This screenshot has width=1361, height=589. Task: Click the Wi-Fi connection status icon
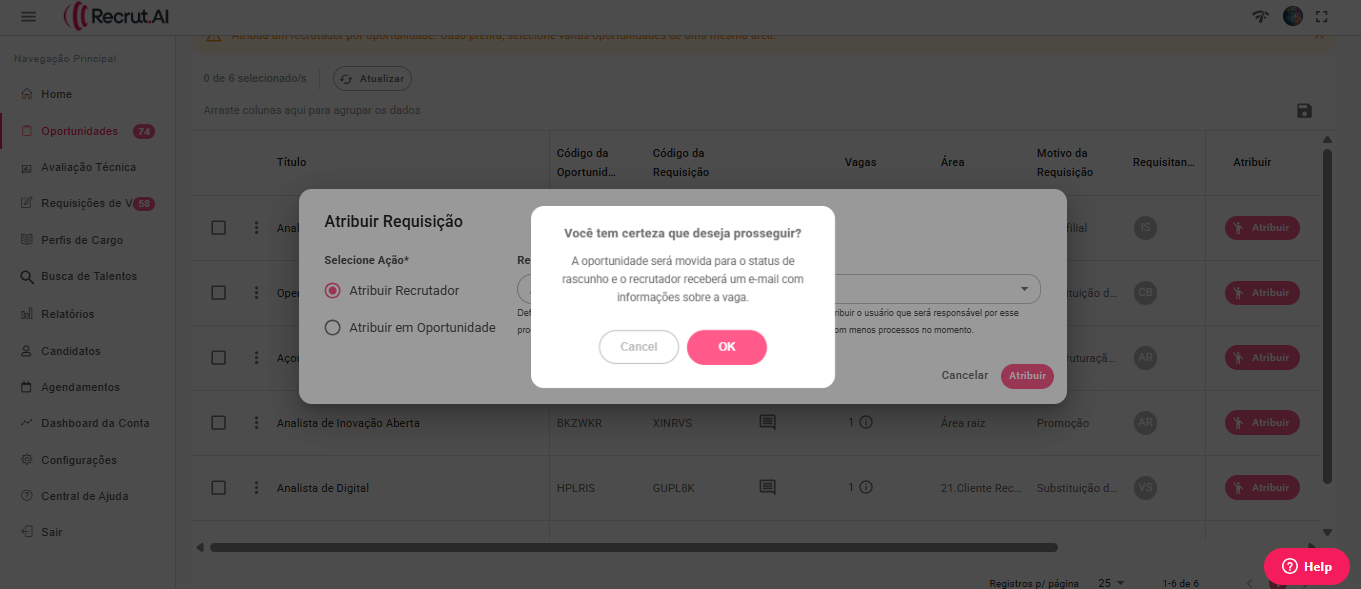[x=1260, y=17]
